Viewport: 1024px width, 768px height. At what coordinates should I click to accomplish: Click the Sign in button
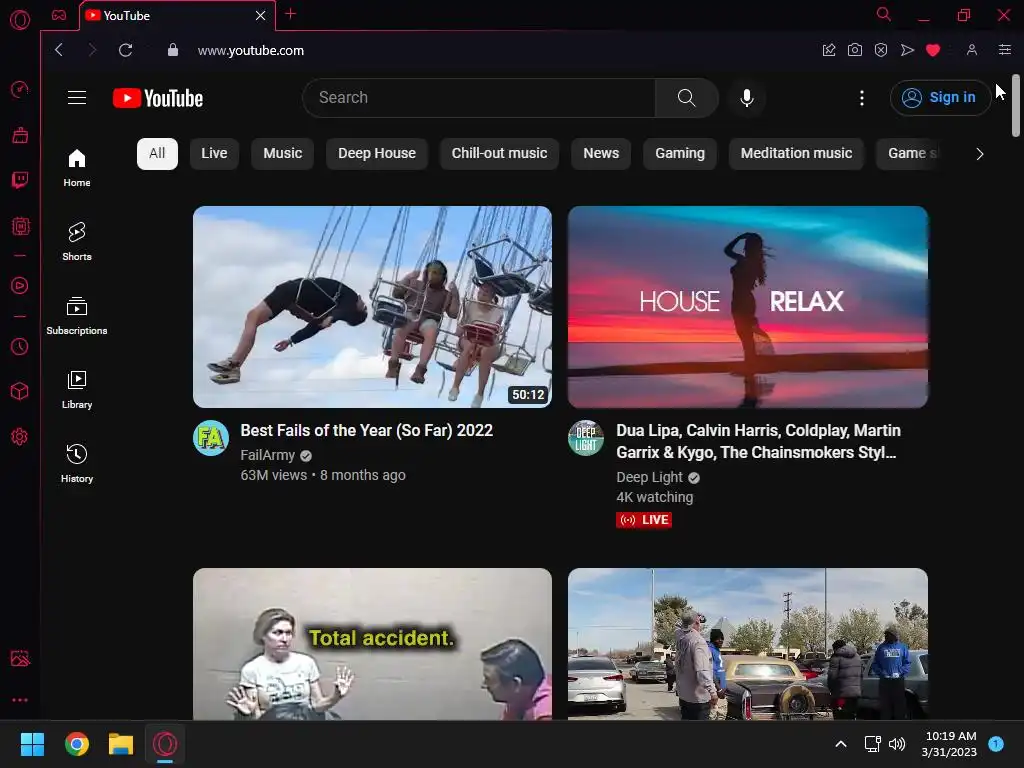940,97
